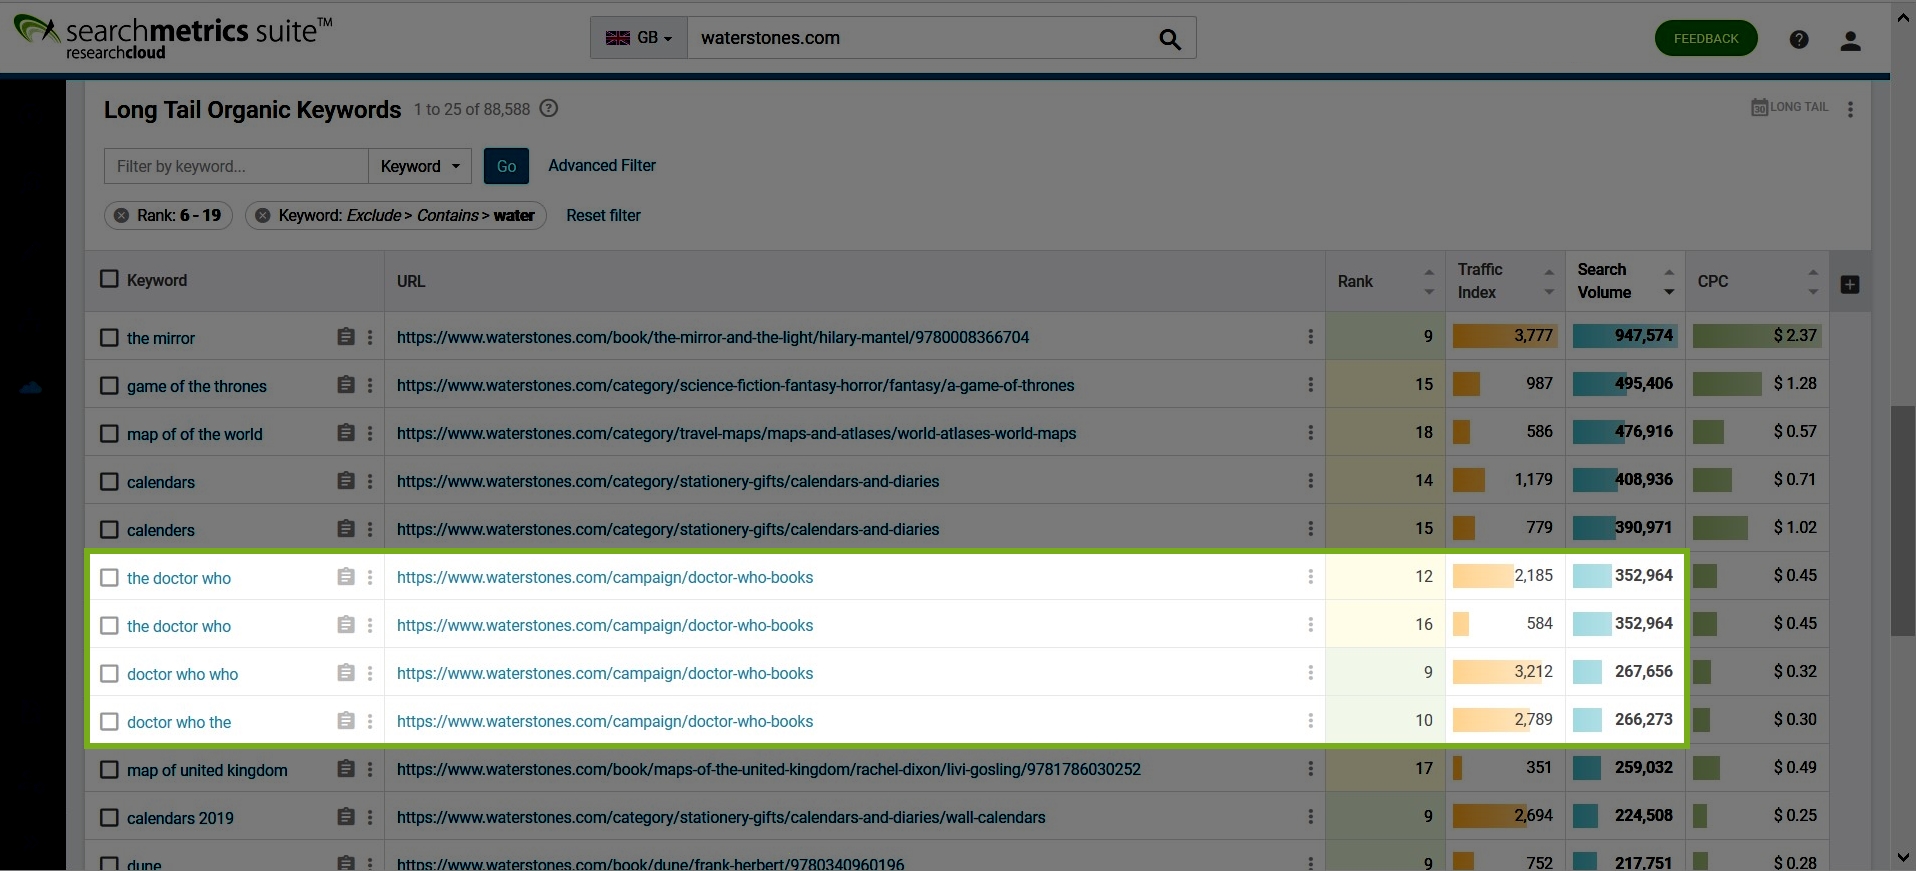Remove the Keyword Exclude water filter chip

click(263, 215)
